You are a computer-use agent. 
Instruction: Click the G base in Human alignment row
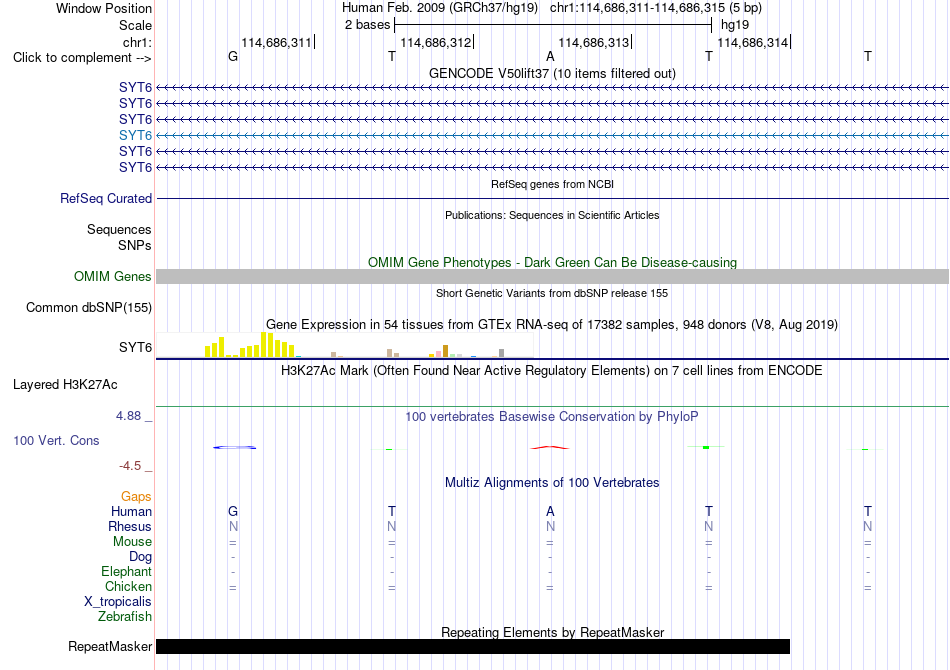coord(233,511)
